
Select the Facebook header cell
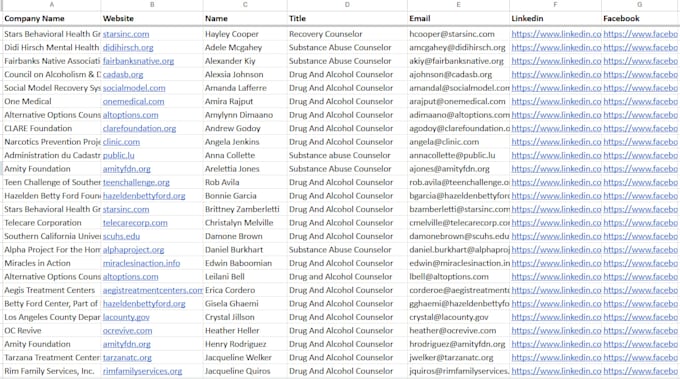point(641,18)
